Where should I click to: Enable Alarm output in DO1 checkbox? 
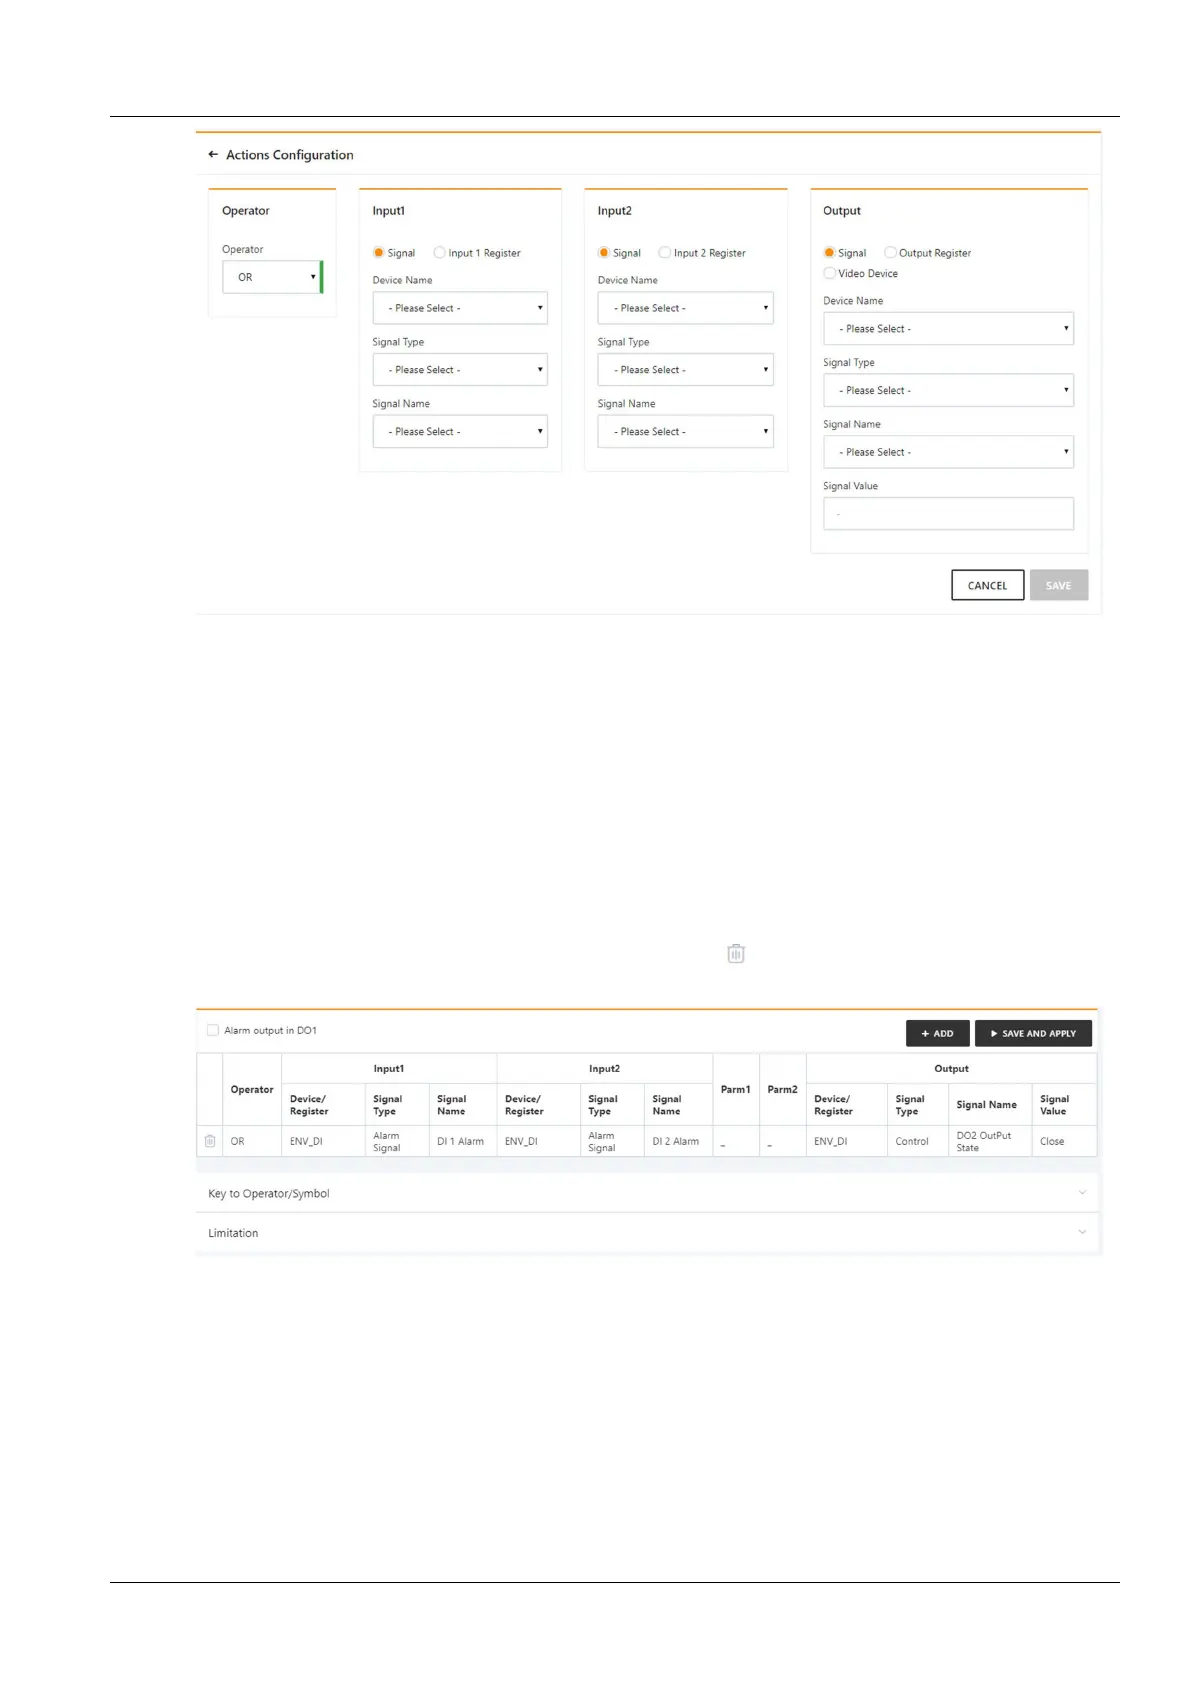(x=213, y=1030)
